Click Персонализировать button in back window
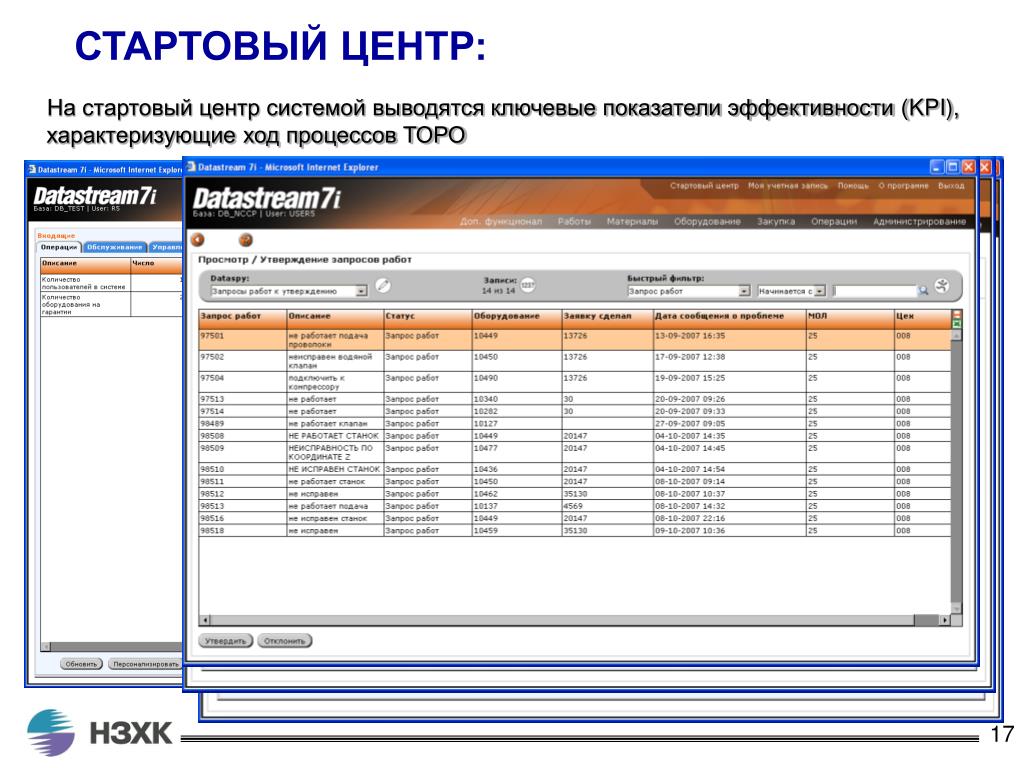1024x768 pixels. coord(145,664)
